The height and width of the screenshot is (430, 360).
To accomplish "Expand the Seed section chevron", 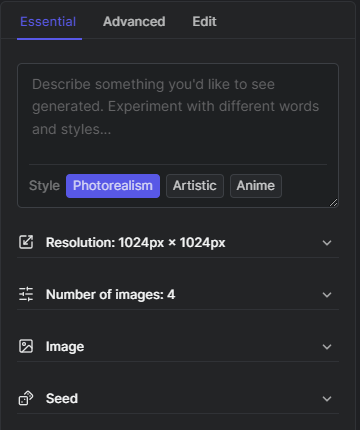I will [327, 399].
